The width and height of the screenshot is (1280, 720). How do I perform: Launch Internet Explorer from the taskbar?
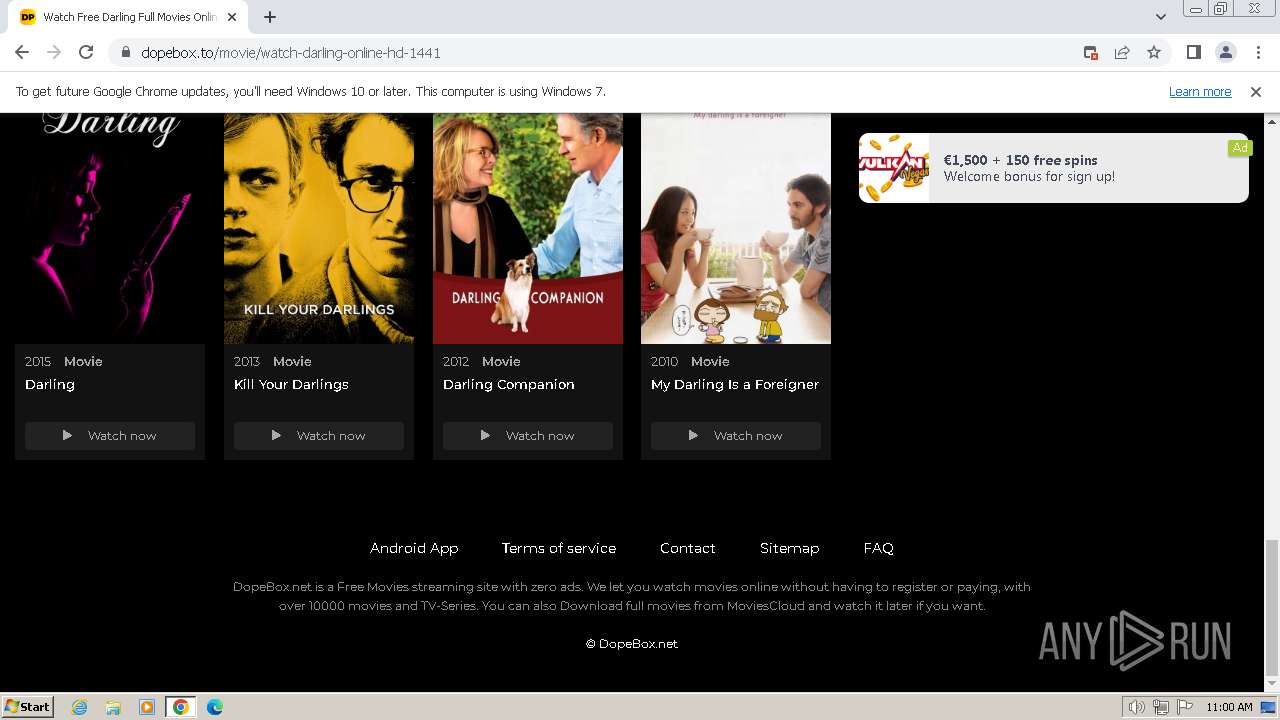tap(79, 707)
